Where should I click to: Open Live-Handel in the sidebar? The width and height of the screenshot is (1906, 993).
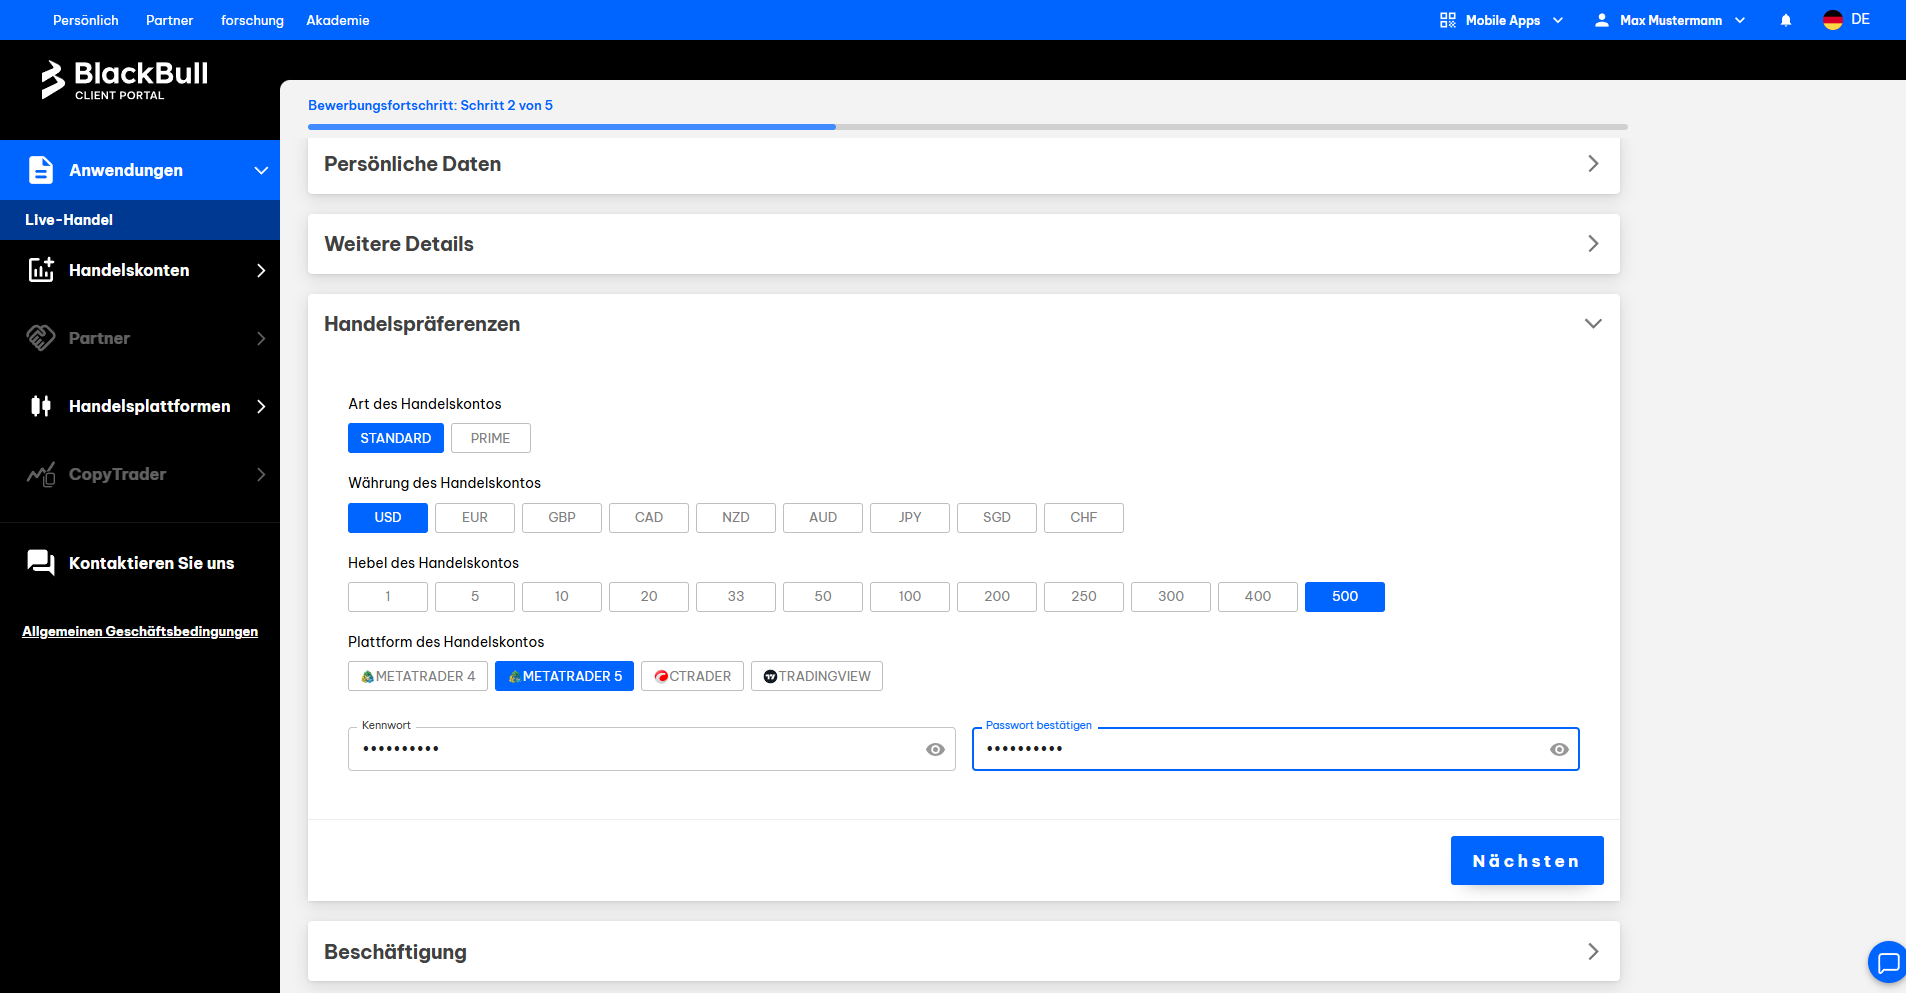coord(140,220)
